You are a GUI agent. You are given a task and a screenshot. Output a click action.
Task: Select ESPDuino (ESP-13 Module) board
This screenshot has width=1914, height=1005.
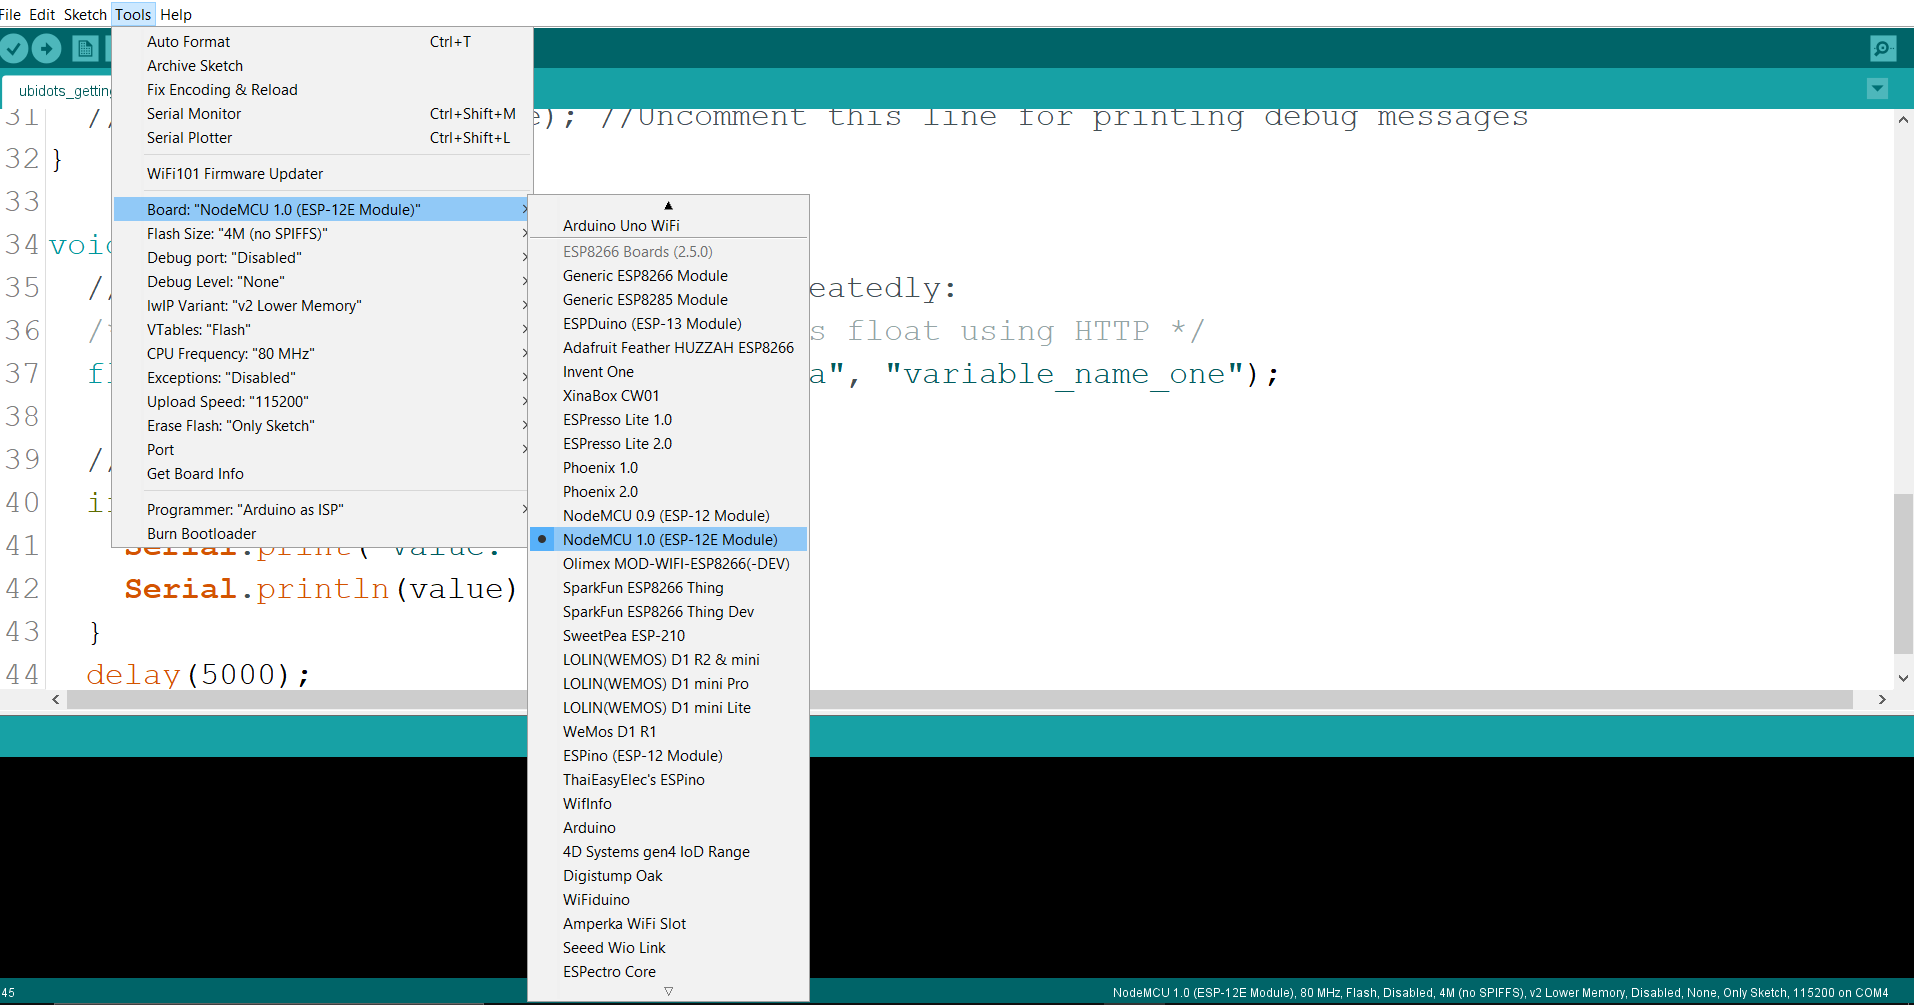668,324
